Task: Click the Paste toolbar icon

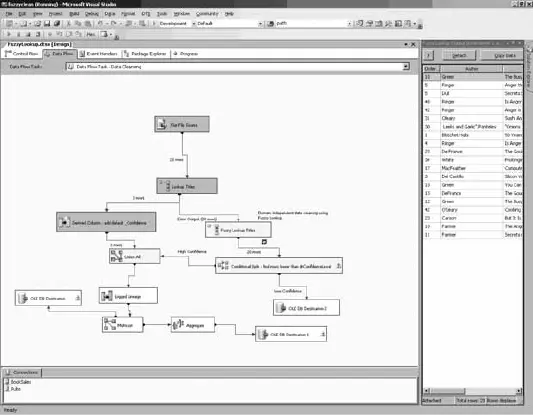Action: [88, 23]
